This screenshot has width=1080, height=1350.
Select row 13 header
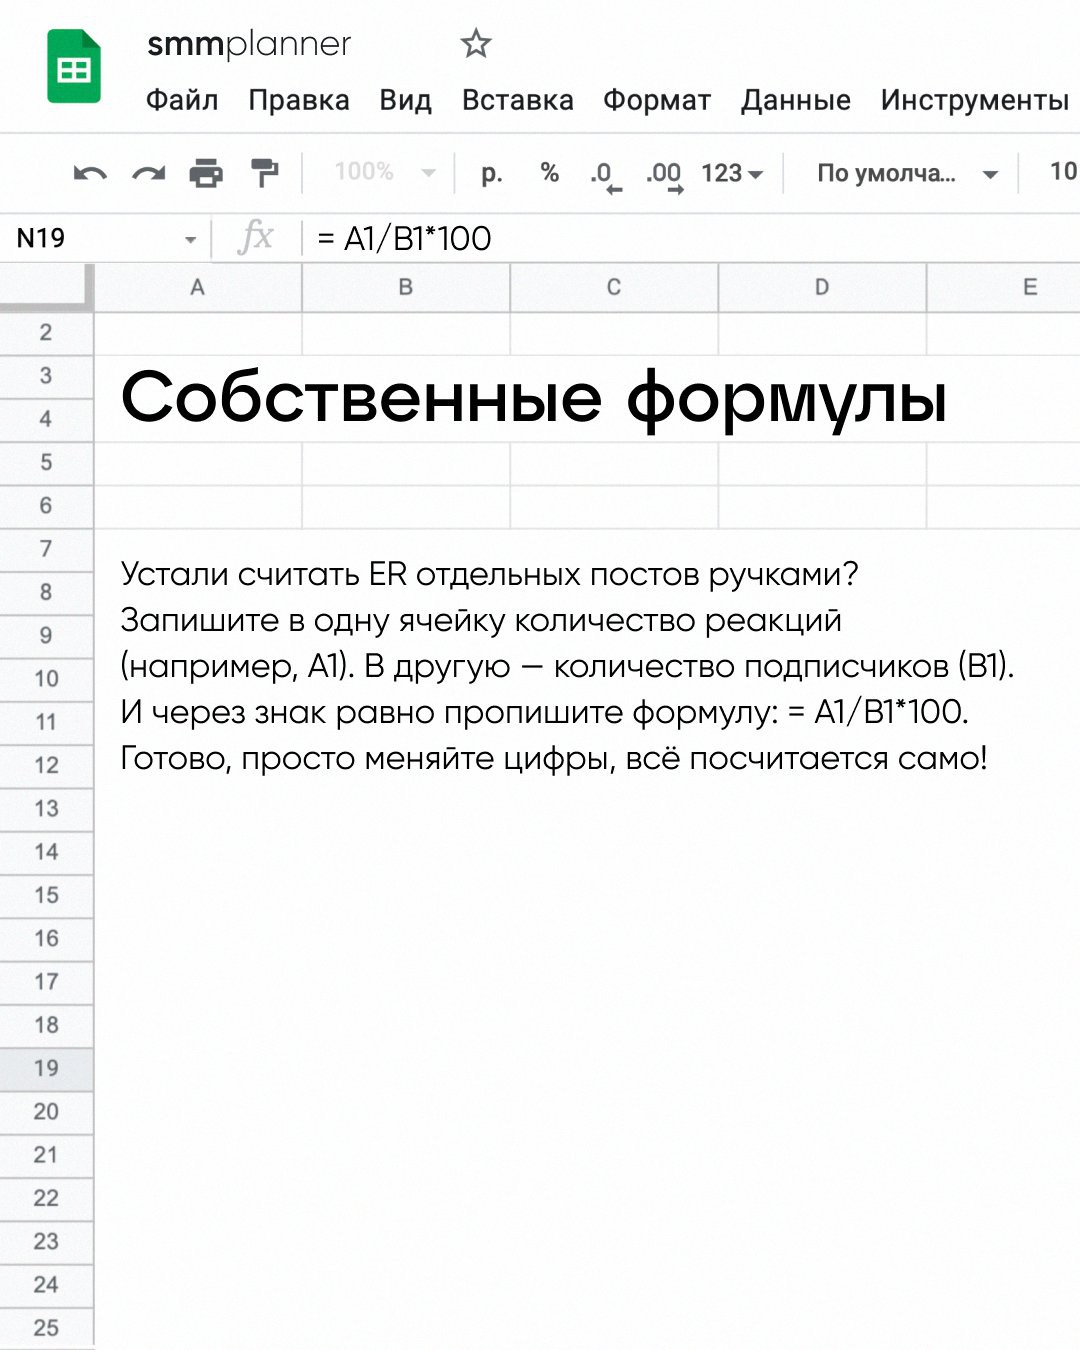[x=46, y=809]
